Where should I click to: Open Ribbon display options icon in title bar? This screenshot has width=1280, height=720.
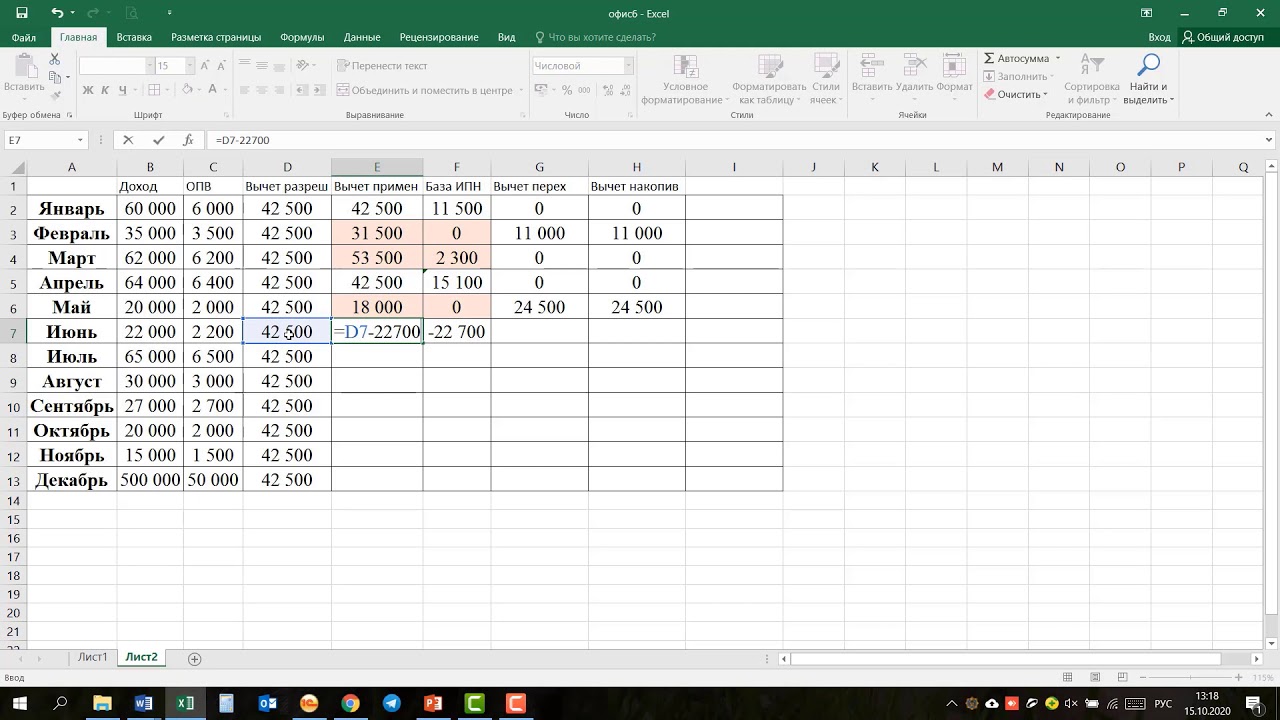point(1147,13)
